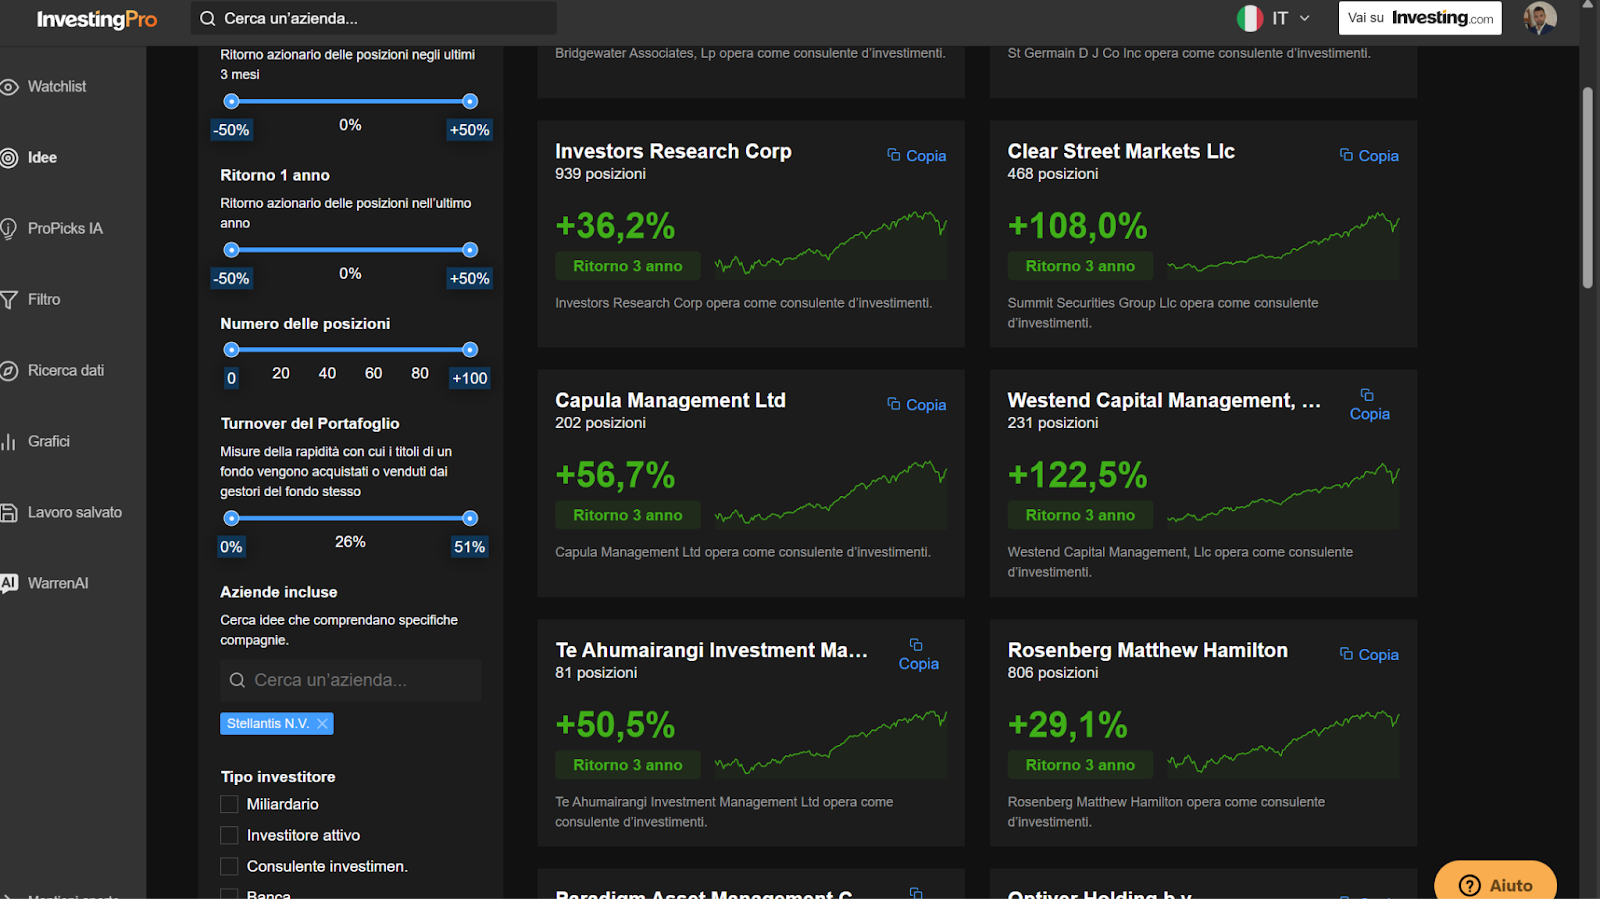Open Capula Management Ltd card title
The image size is (1600, 899).
pyautogui.click(x=670, y=401)
